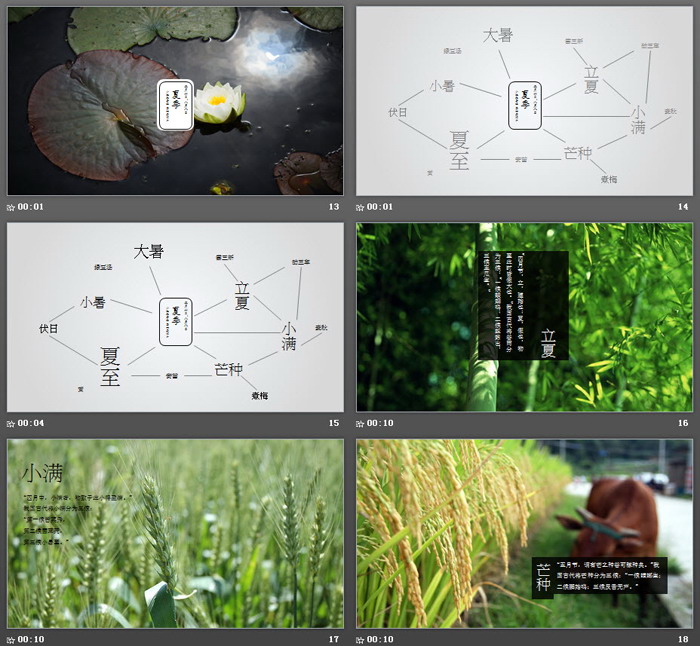
Task: Click the slide number 16 label
Action: pyautogui.click(x=683, y=423)
